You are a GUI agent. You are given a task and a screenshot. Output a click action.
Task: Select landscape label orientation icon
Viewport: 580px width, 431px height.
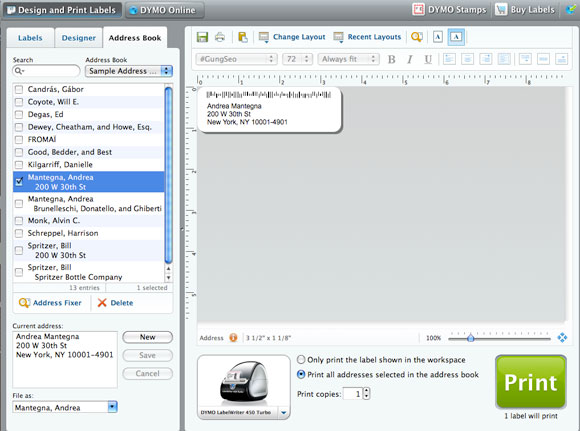pos(456,37)
